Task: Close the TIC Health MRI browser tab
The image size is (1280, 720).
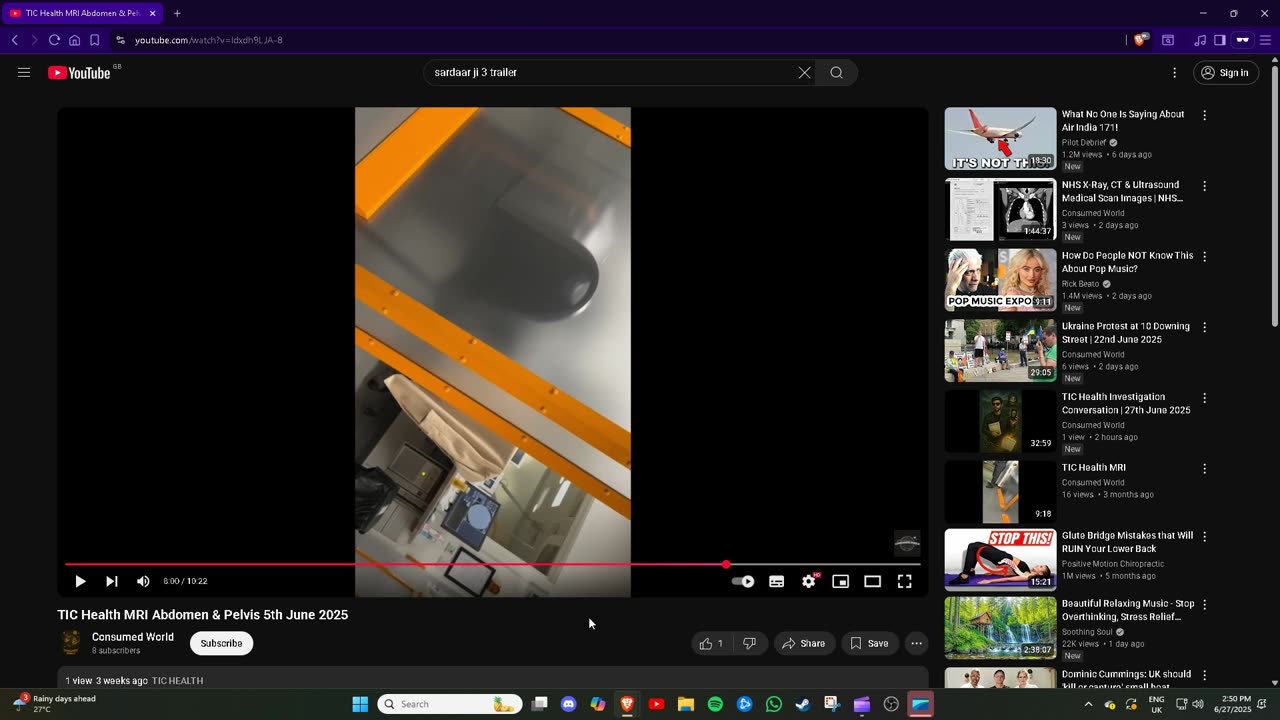Action: pyautogui.click(x=152, y=13)
